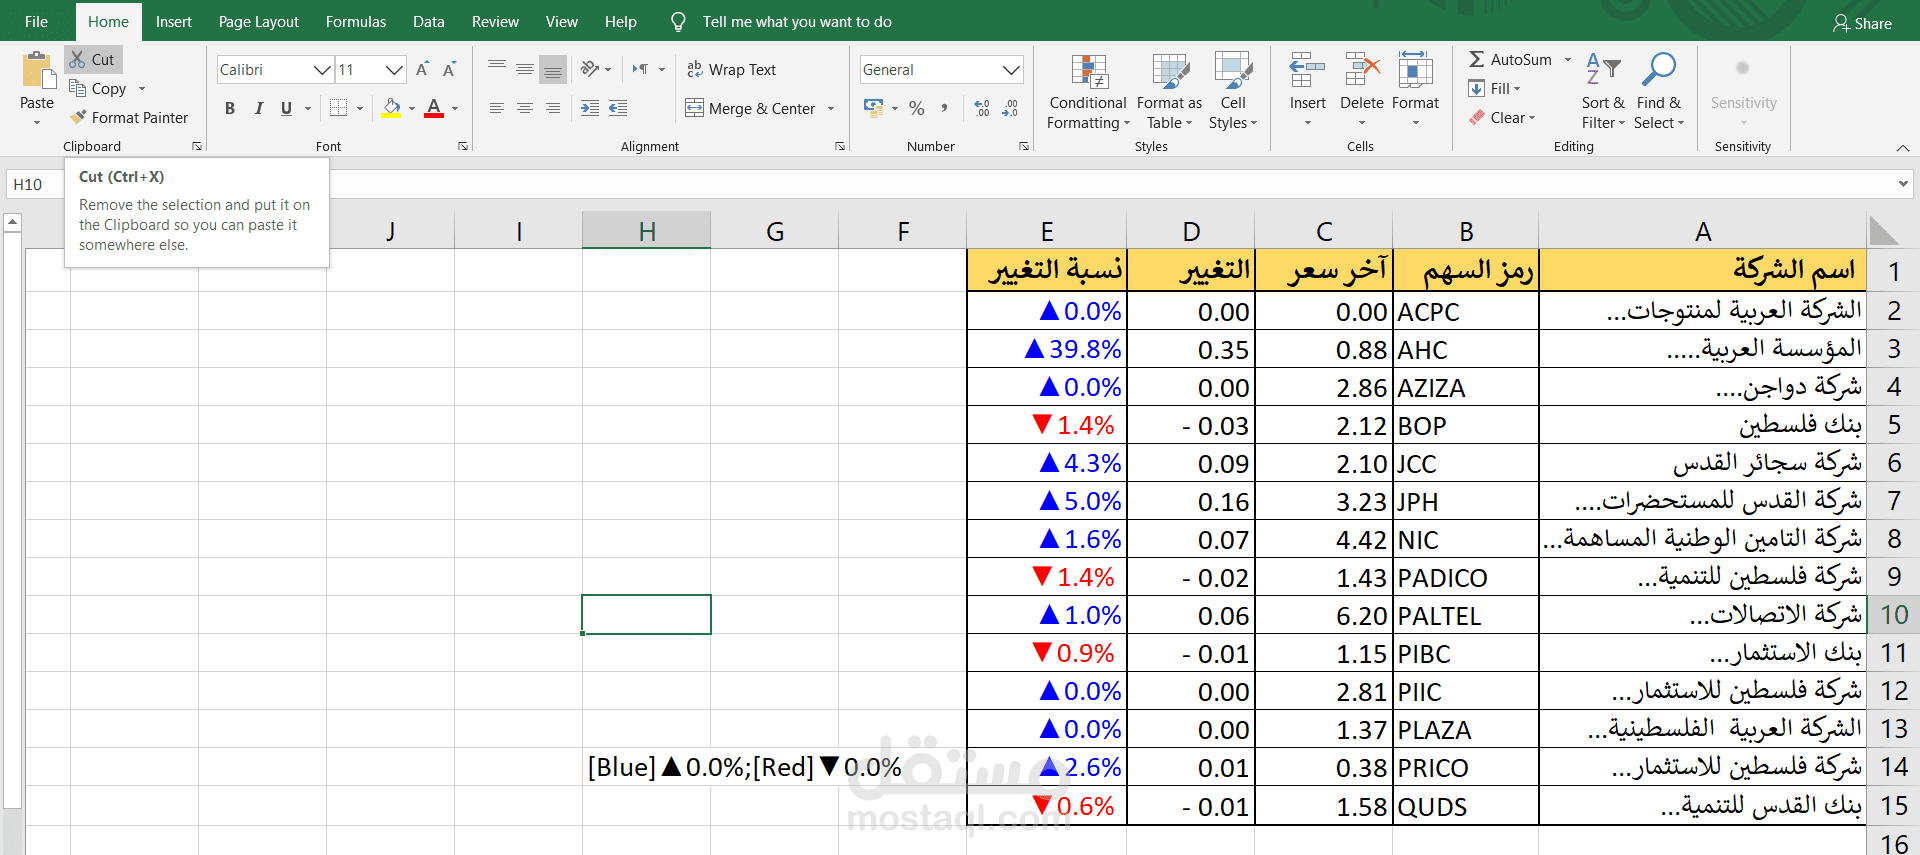Toggle Underline formatting

pyautogui.click(x=286, y=108)
